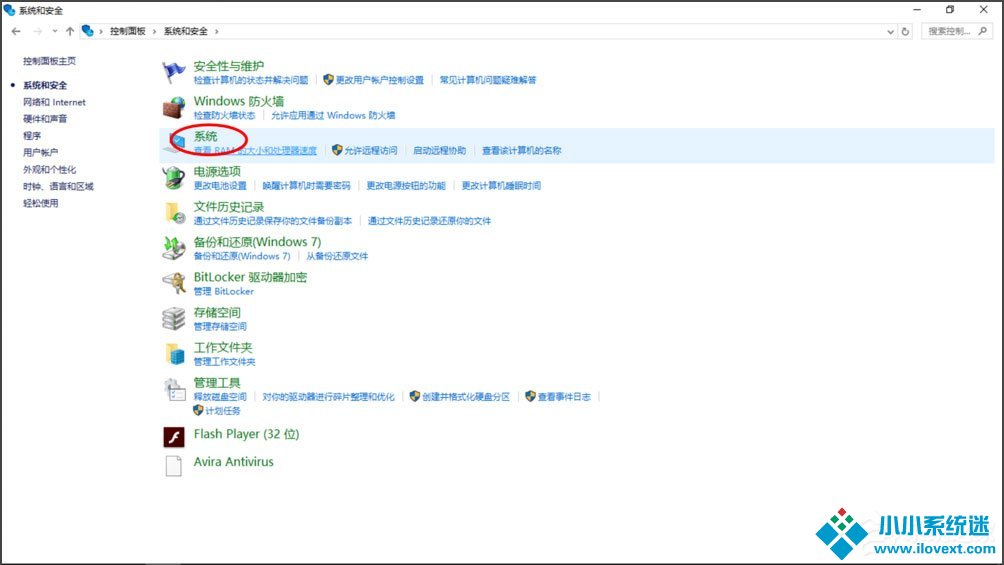This screenshot has height=565, width=1004.
Task: Click 查看事件日志 link
Action: 563,397
